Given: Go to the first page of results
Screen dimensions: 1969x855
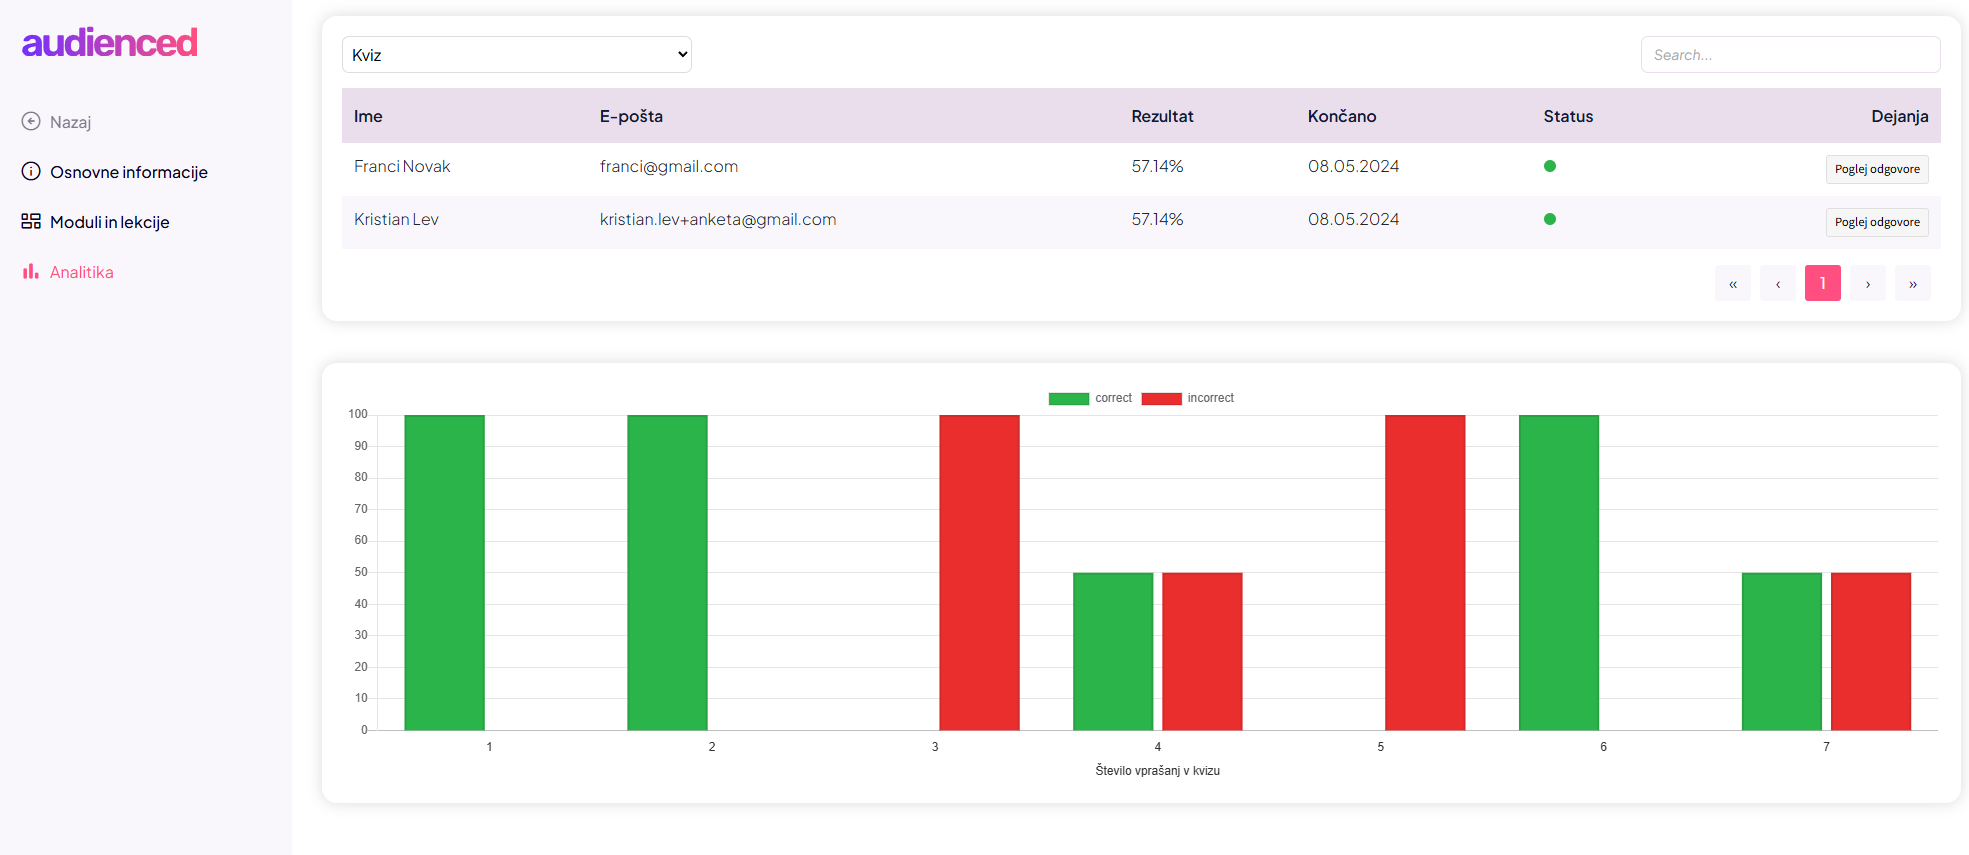Looking at the screenshot, I should [1732, 284].
